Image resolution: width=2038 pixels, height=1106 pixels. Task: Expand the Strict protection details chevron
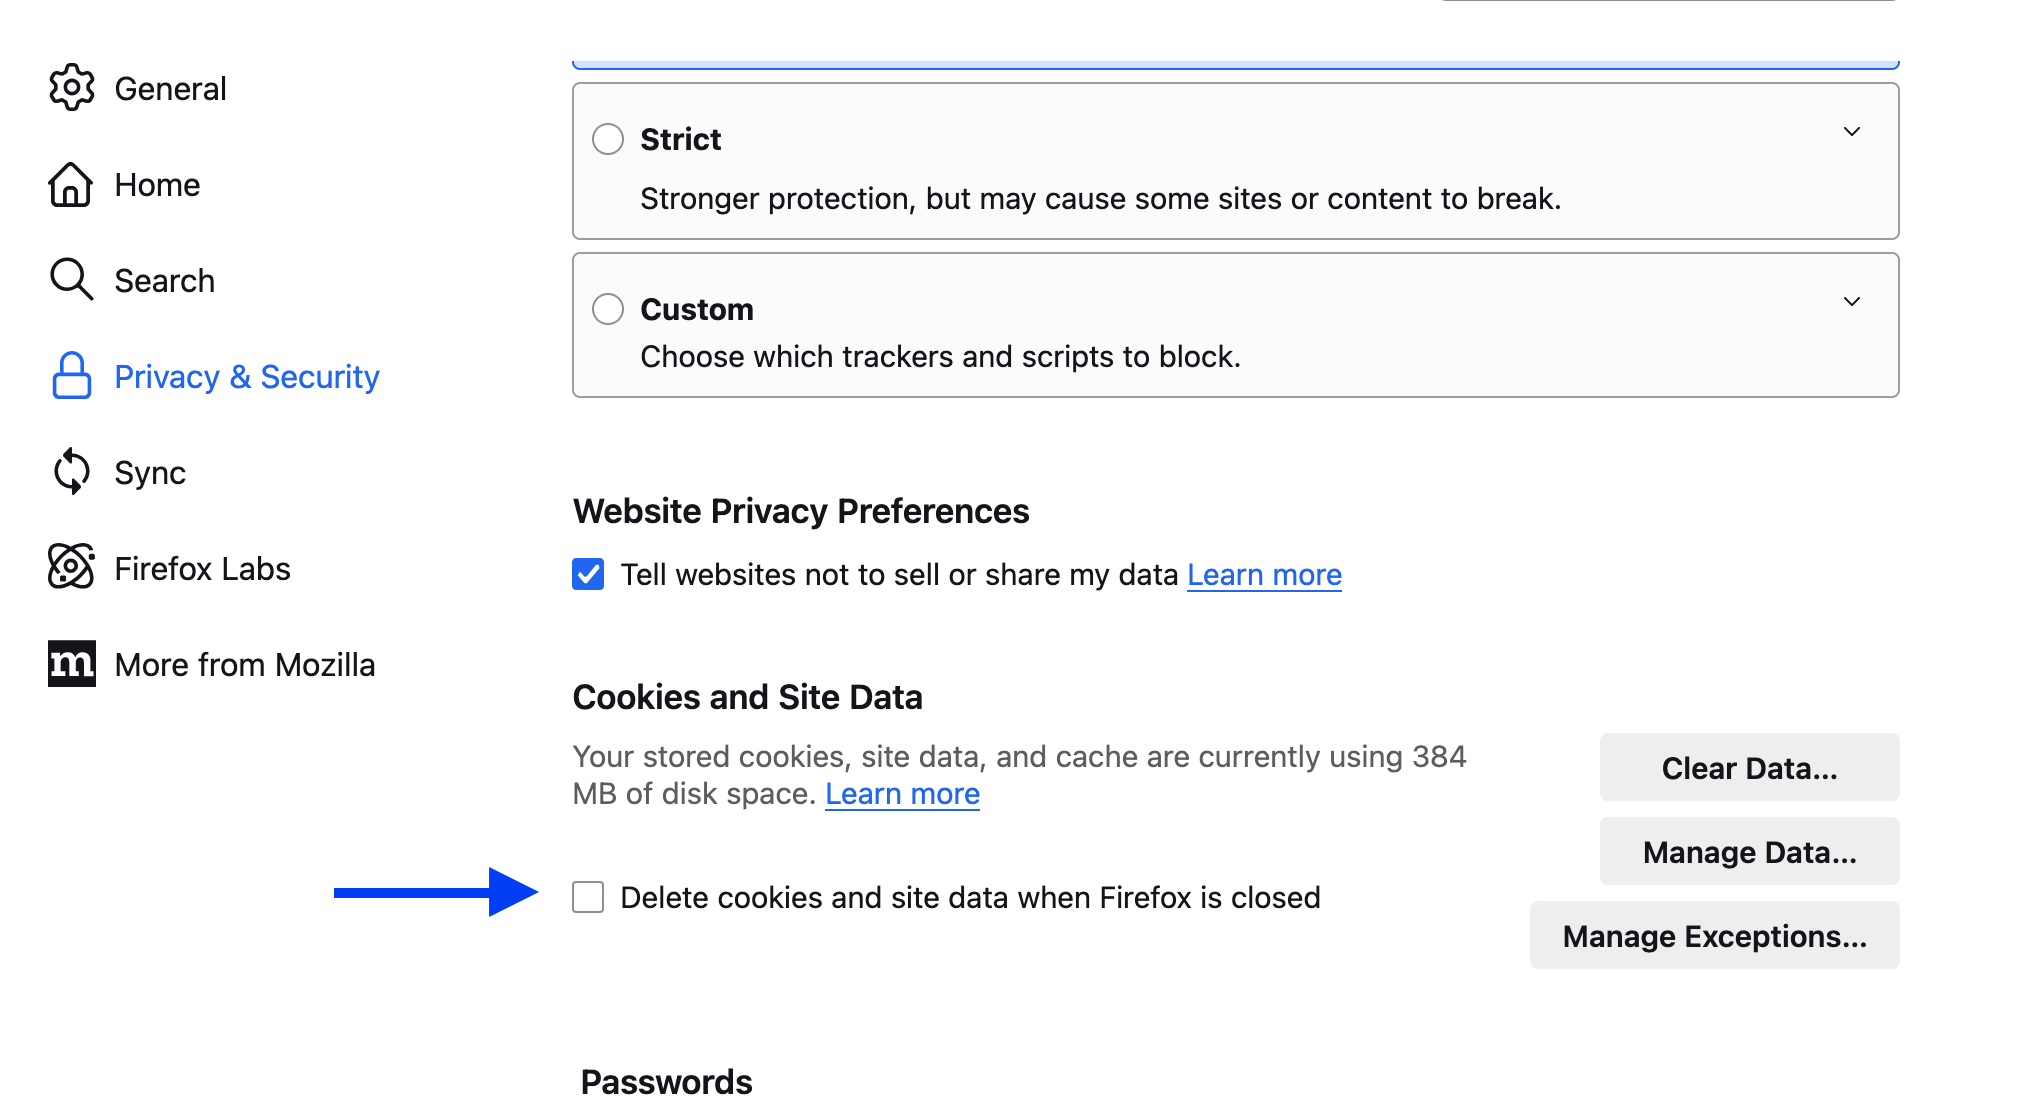pos(1852,132)
